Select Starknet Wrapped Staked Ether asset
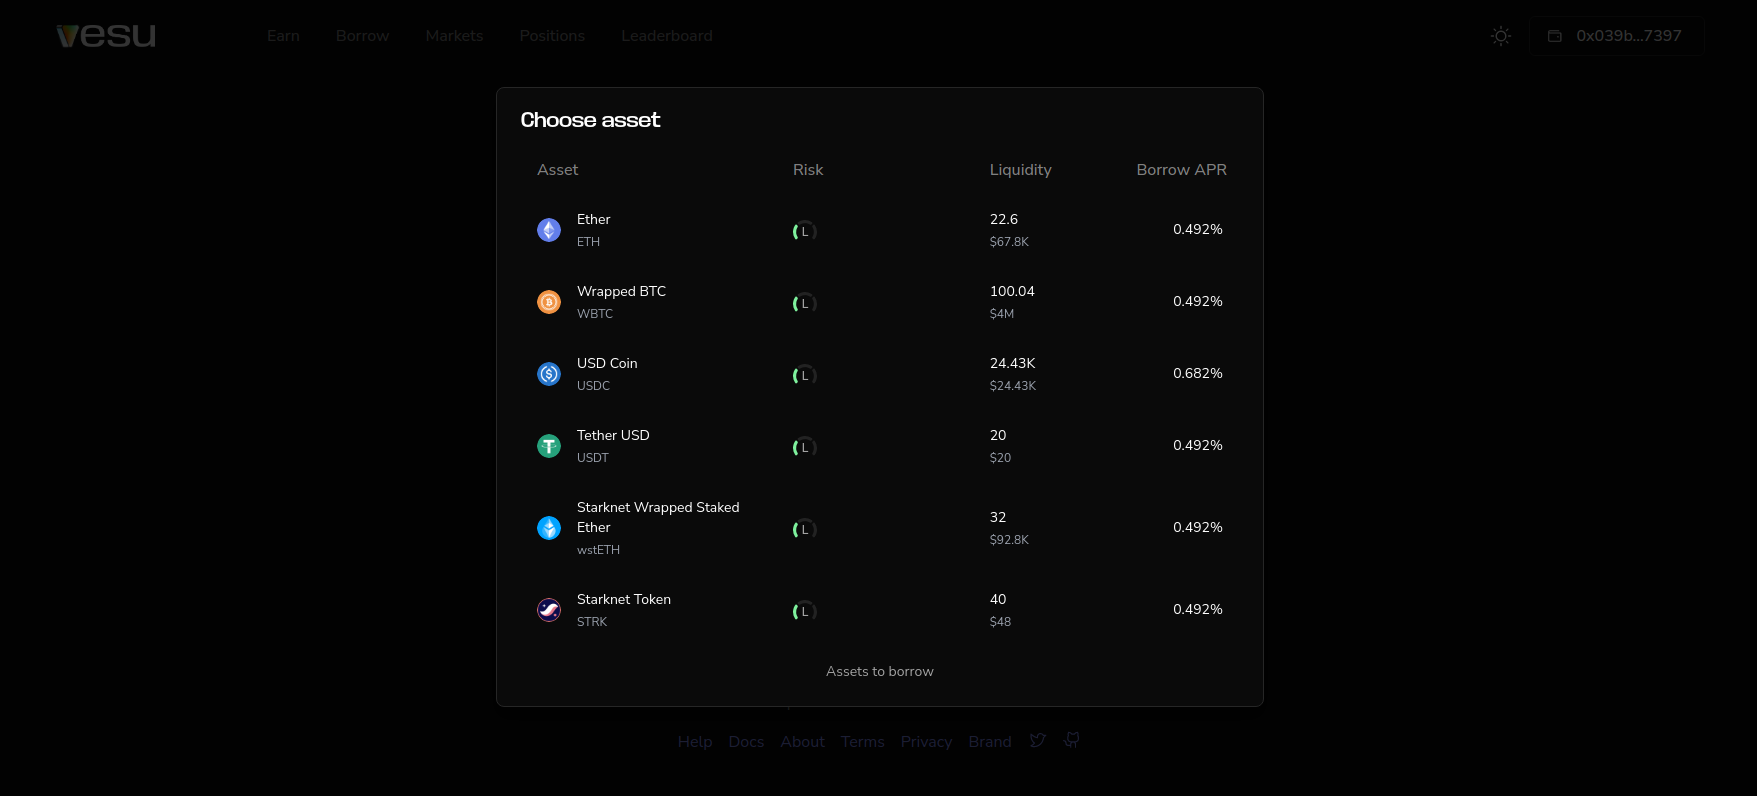The image size is (1757, 796). pyautogui.click(x=880, y=528)
